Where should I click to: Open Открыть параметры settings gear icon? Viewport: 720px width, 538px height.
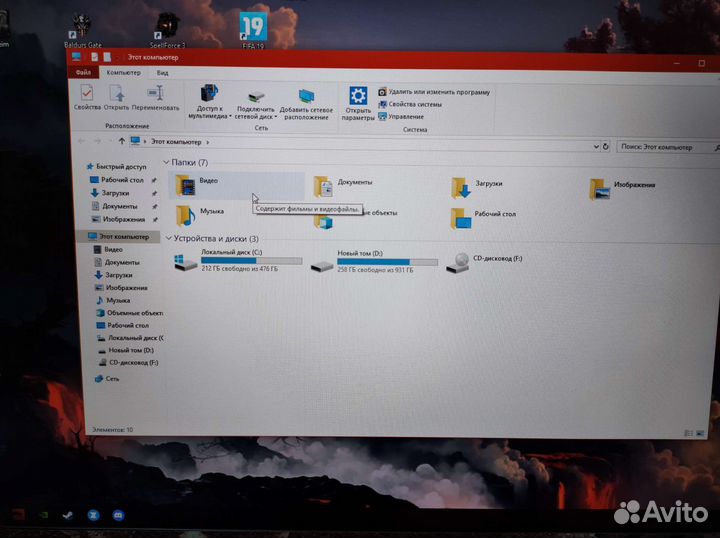[x=358, y=97]
